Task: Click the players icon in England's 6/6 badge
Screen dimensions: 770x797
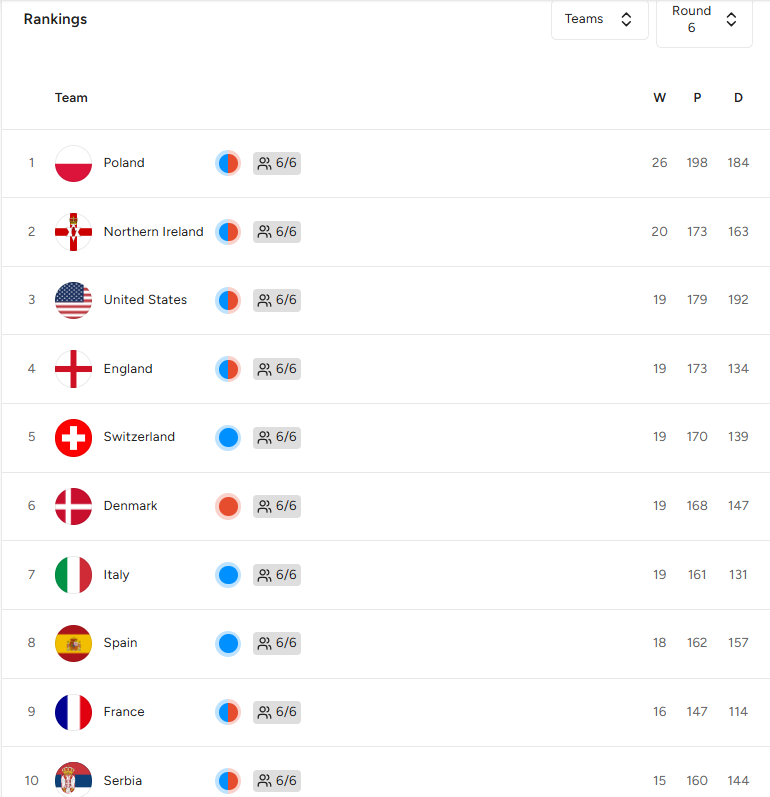Action: 264,369
